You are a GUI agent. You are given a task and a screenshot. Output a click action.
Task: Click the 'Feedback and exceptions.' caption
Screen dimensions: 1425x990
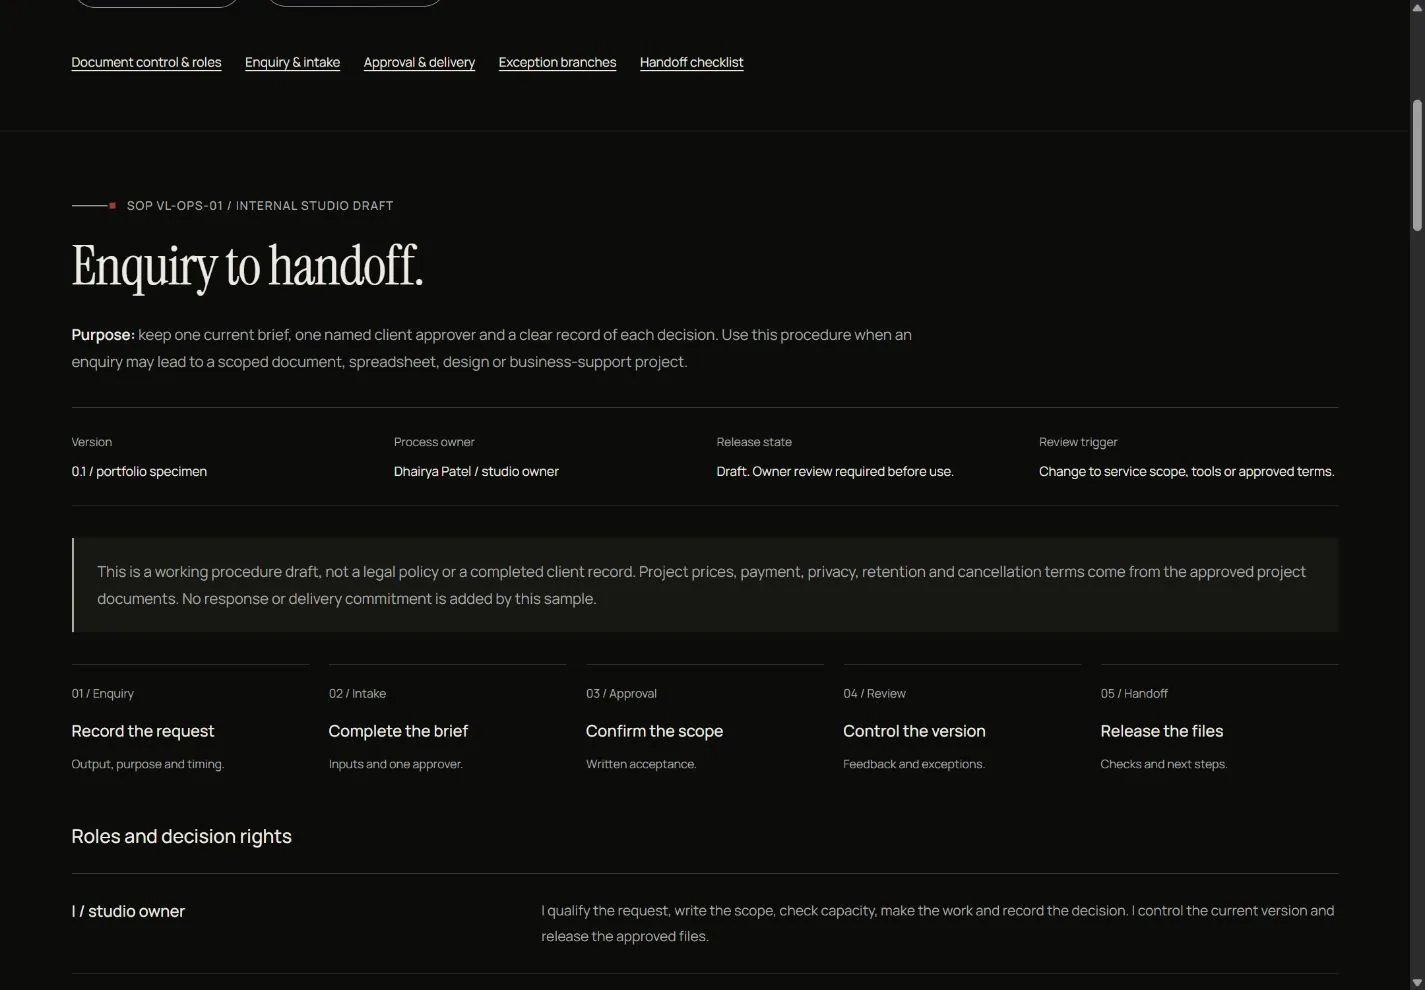(x=914, y=764)
